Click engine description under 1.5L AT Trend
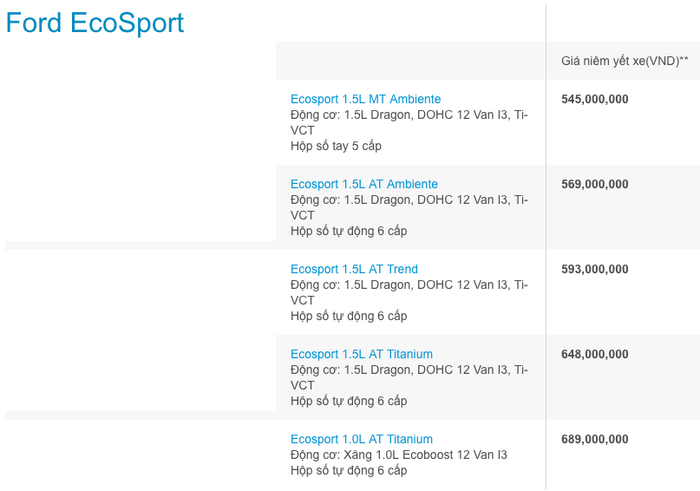 pos(408,292)
